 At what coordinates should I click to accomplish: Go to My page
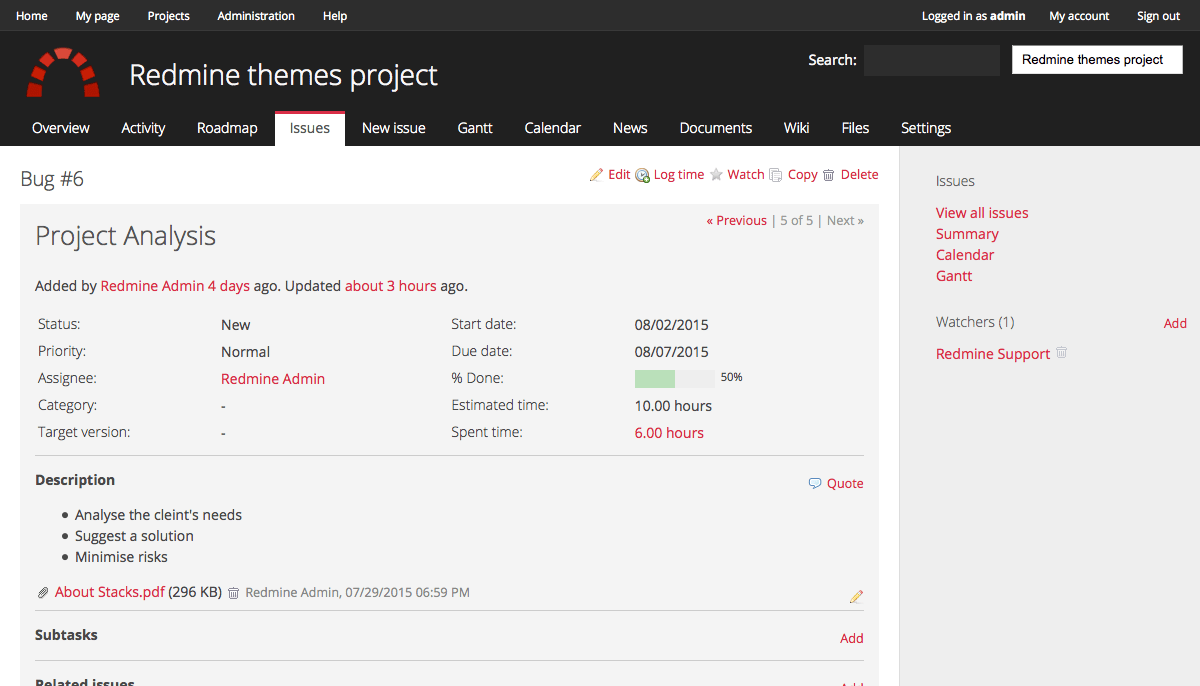[x=97, y=16]
